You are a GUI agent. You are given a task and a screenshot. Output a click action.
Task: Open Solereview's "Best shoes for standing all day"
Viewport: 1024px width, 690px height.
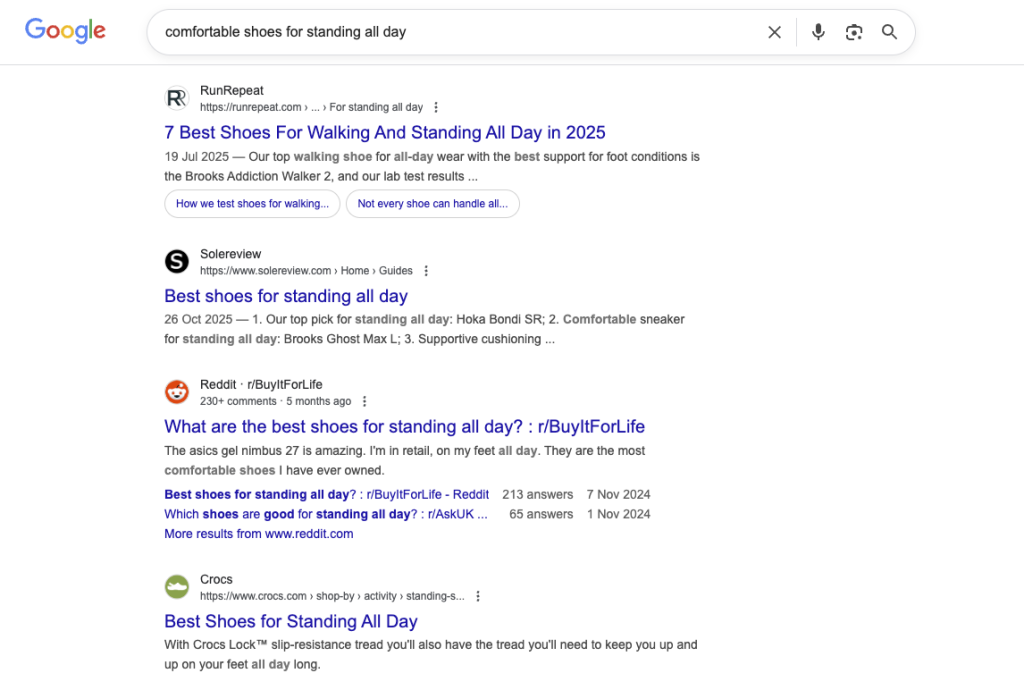click(x=286, y=296)
